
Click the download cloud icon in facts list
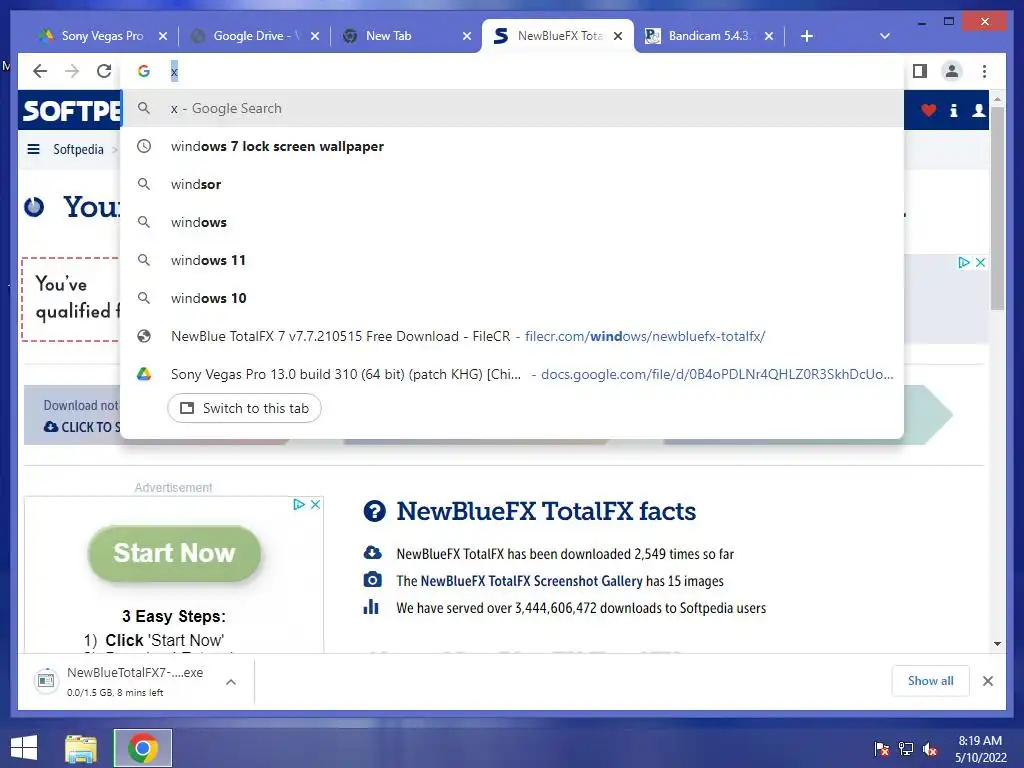(372, 552)
